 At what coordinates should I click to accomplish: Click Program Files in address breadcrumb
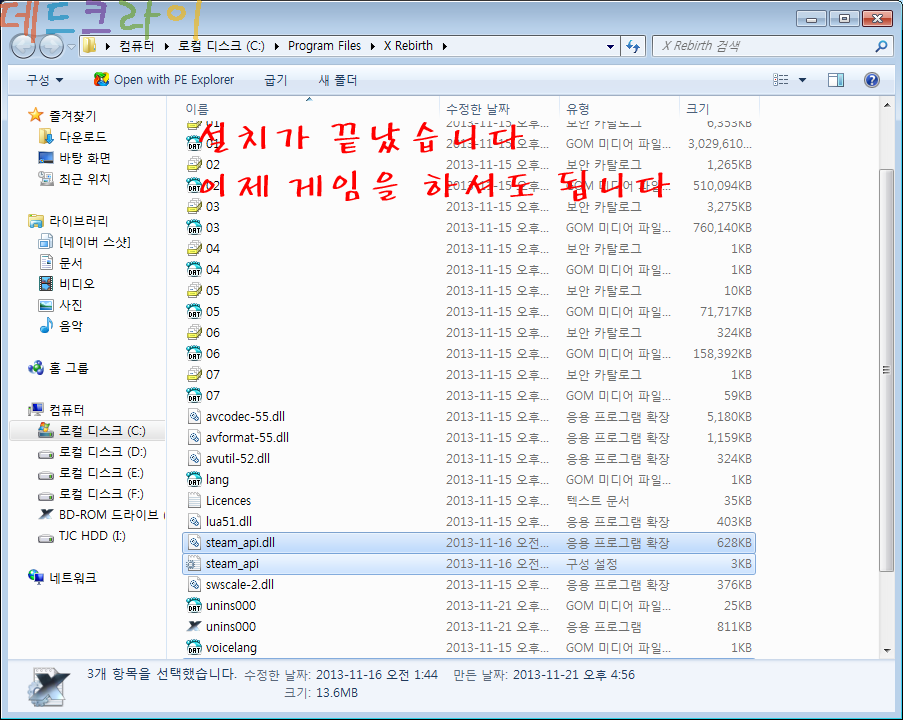324,46
